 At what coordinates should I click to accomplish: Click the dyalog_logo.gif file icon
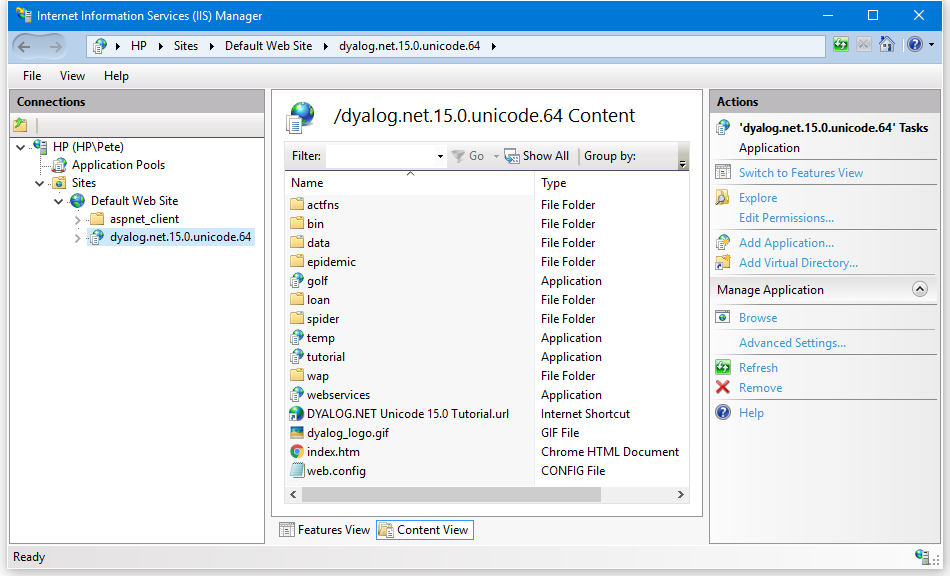tap(297, 433)
